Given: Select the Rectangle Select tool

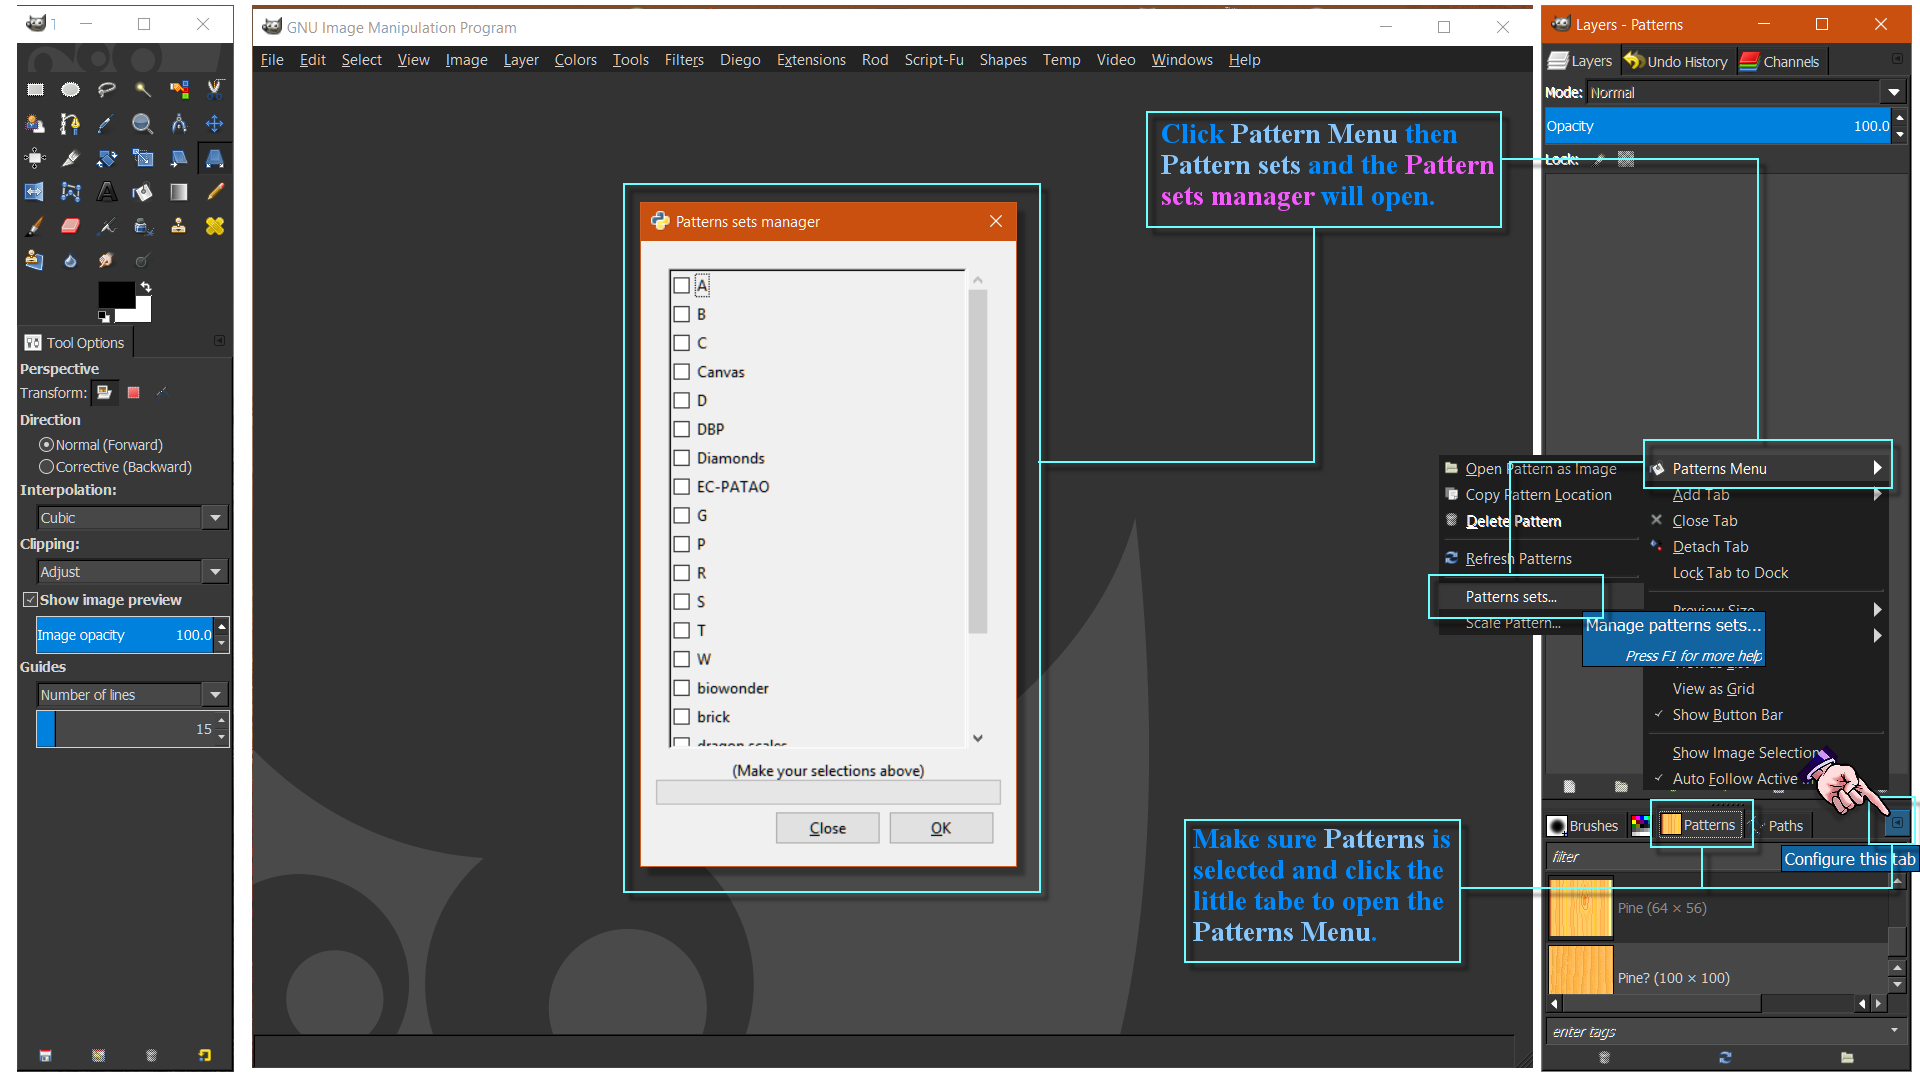Looking at the screenshot, I should pyautogui.click(x=35, y=90).
